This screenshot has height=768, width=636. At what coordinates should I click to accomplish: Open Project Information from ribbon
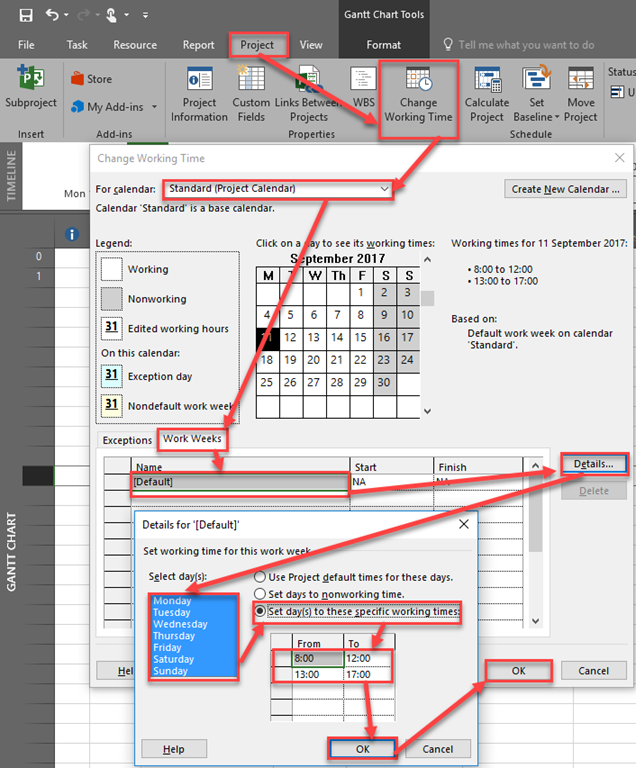tap(199, 81)
